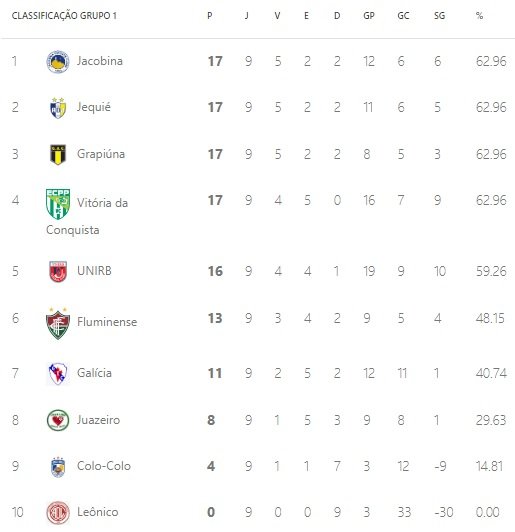Viewport: 515px width, 532px height.
Task: Click the Leônico round red logo
Action: [58, 512]
